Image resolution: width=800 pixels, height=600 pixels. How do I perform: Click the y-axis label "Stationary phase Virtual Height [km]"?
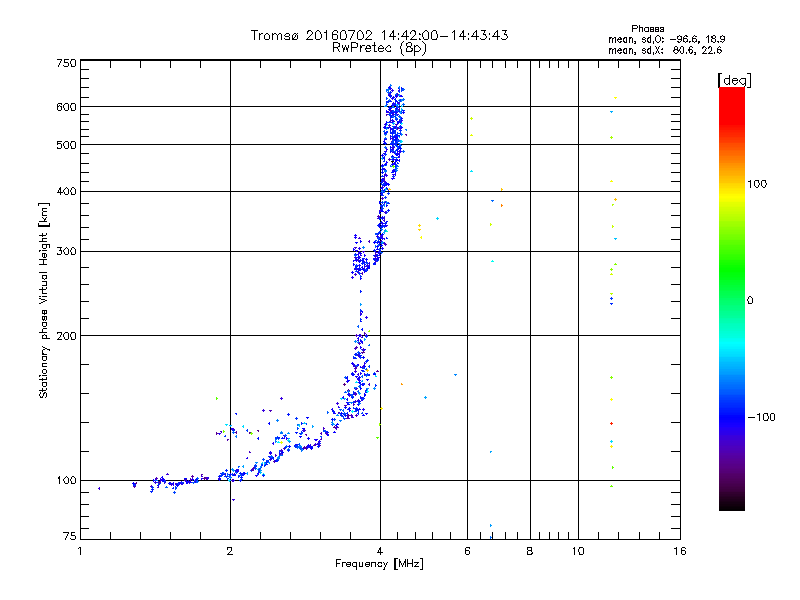coord(43,300)
